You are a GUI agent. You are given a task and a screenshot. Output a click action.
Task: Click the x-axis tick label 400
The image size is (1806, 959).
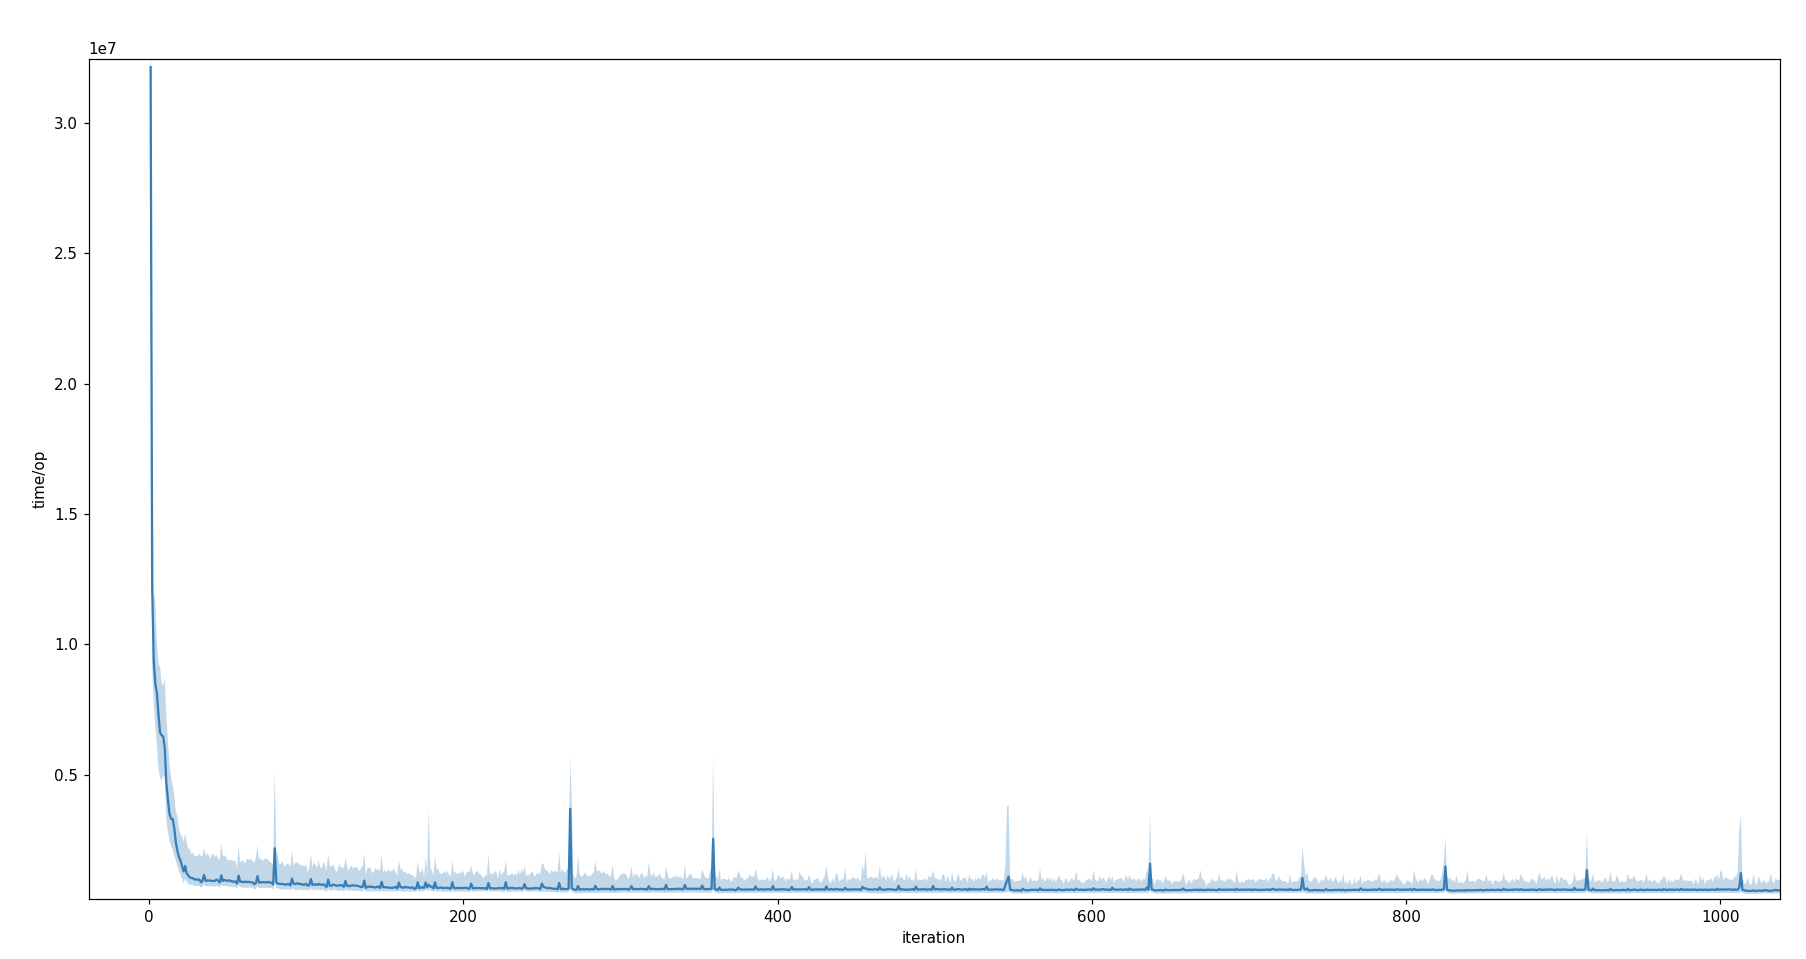777,916
